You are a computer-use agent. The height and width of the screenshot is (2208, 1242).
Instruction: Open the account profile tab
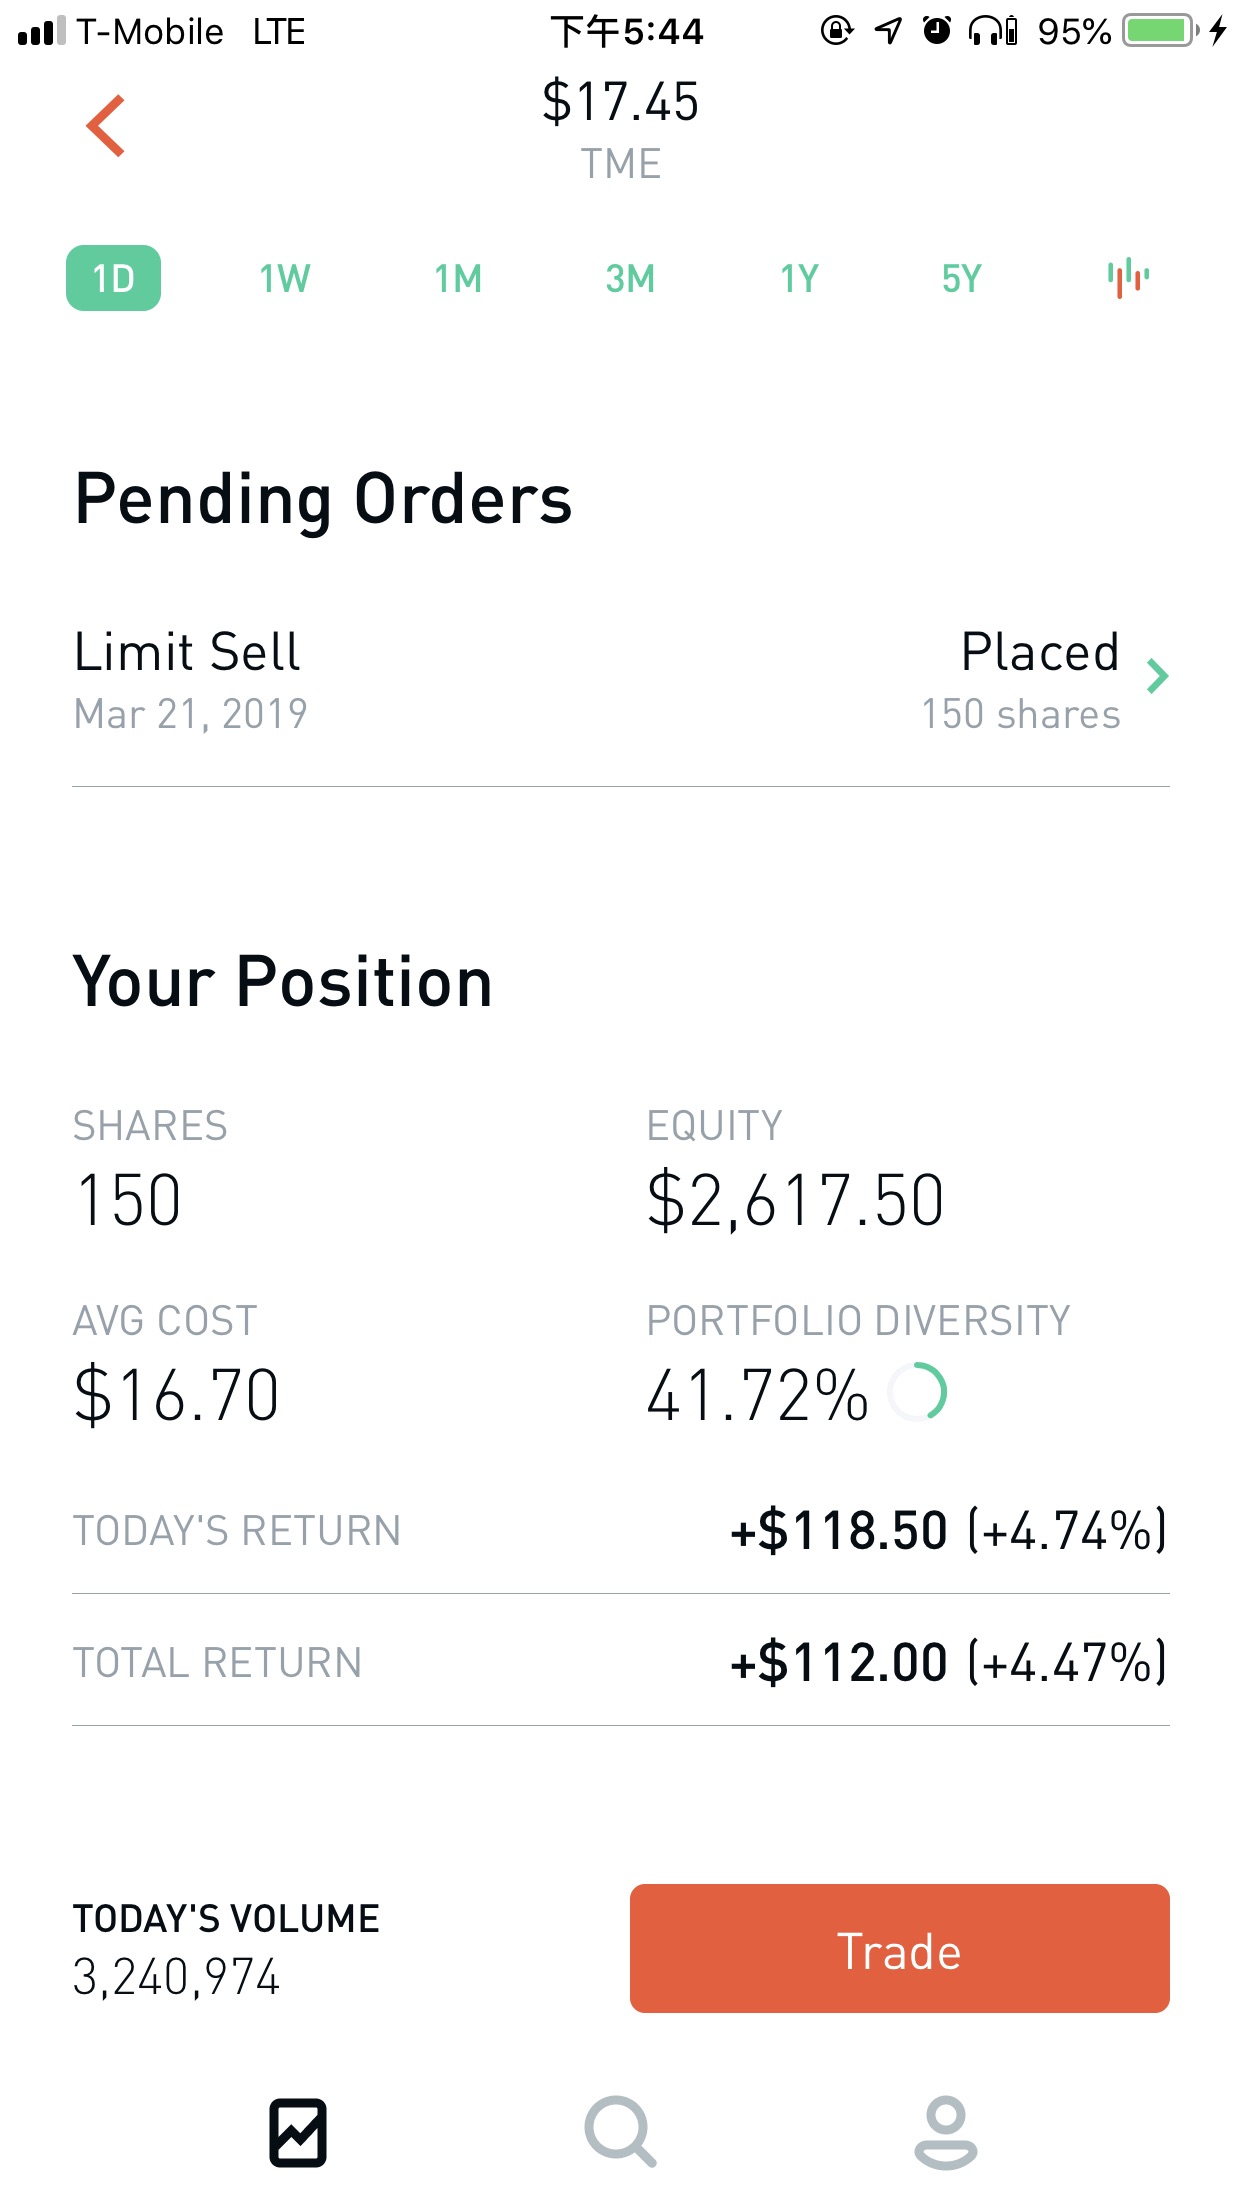click(945, 2132)
